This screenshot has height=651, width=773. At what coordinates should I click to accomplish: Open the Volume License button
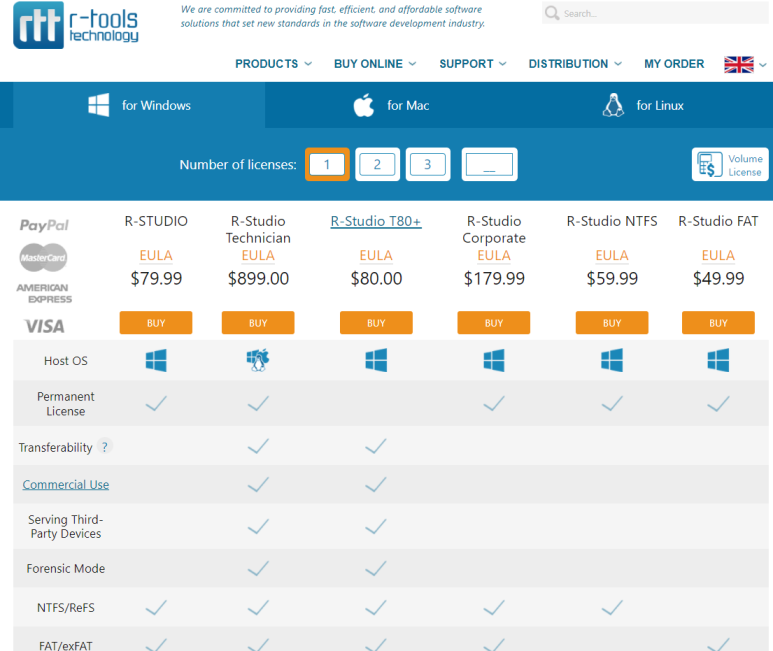tap(730, 165)
